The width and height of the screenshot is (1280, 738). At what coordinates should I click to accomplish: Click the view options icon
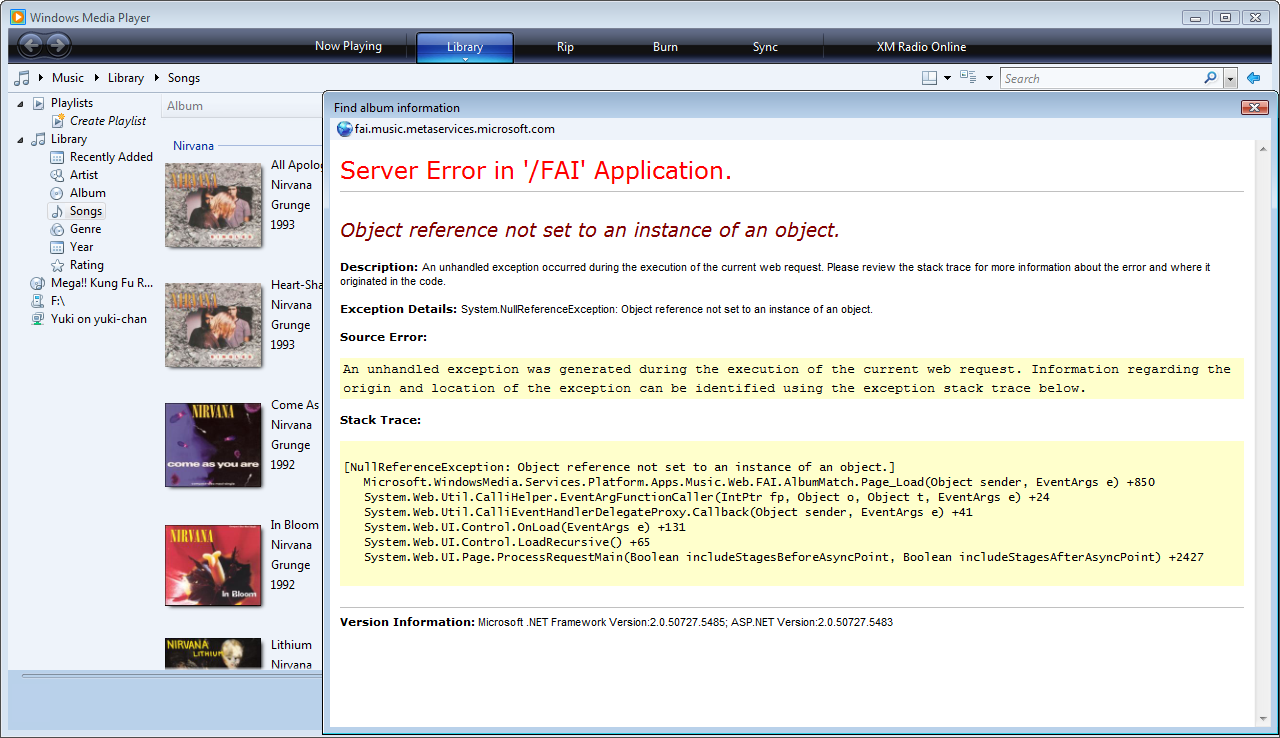pos(968,78)
